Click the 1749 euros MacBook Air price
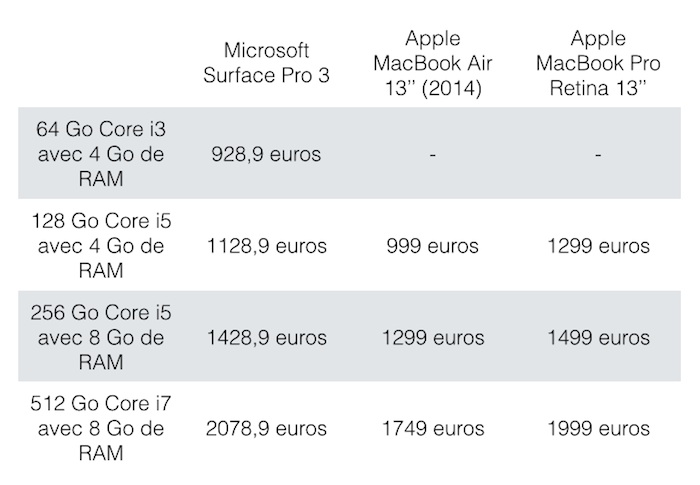This screenshot has height=485, width=700. 430,429
